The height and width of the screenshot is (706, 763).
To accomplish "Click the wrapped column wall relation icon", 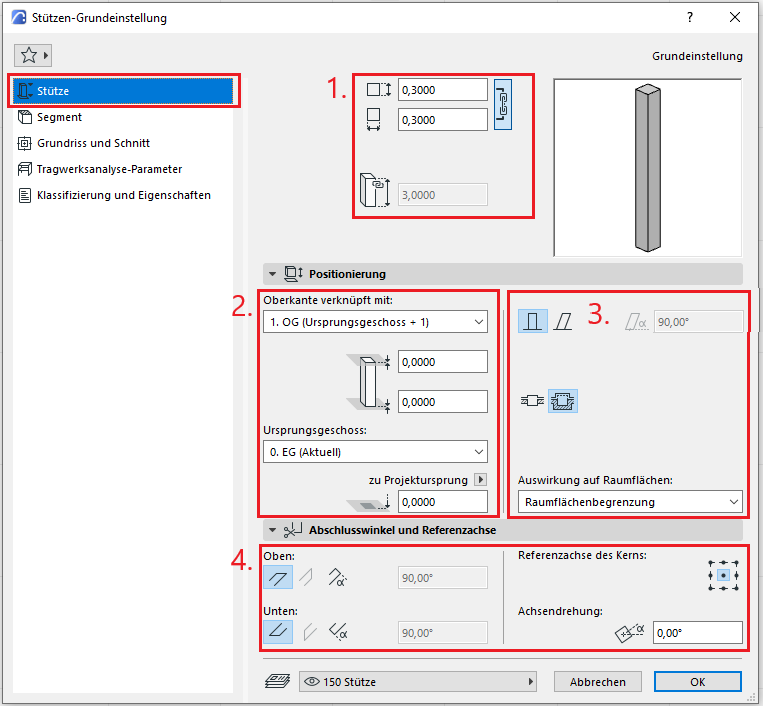I will (563, 402).
